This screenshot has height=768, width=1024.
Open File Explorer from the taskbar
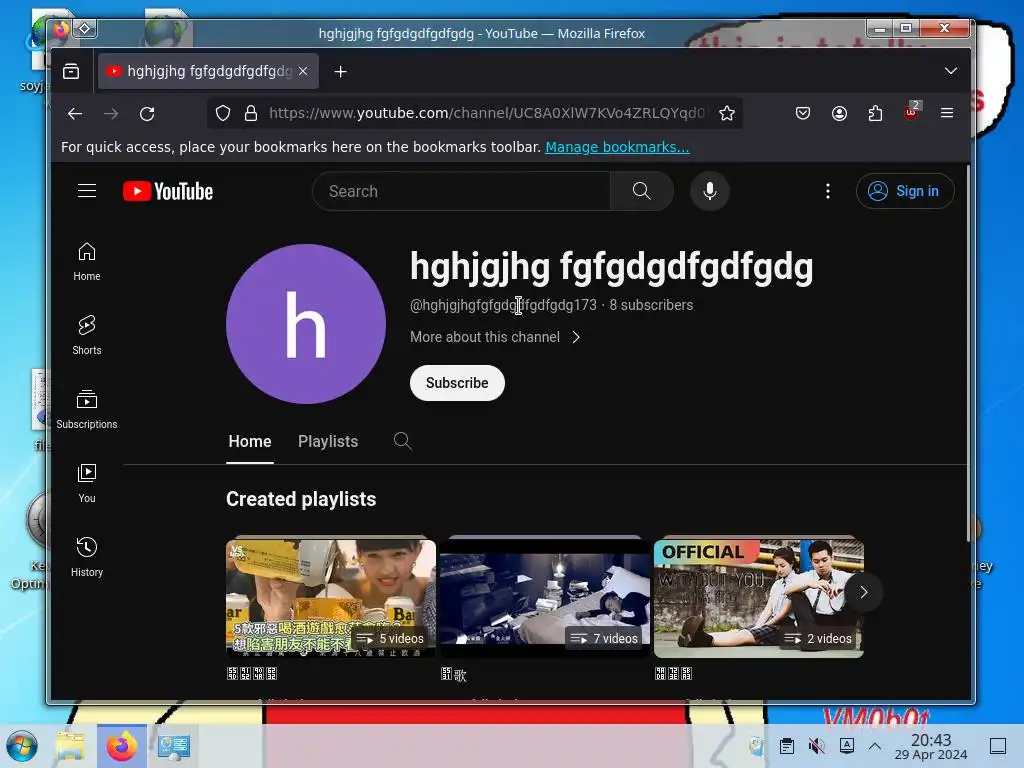click(71, 746)
